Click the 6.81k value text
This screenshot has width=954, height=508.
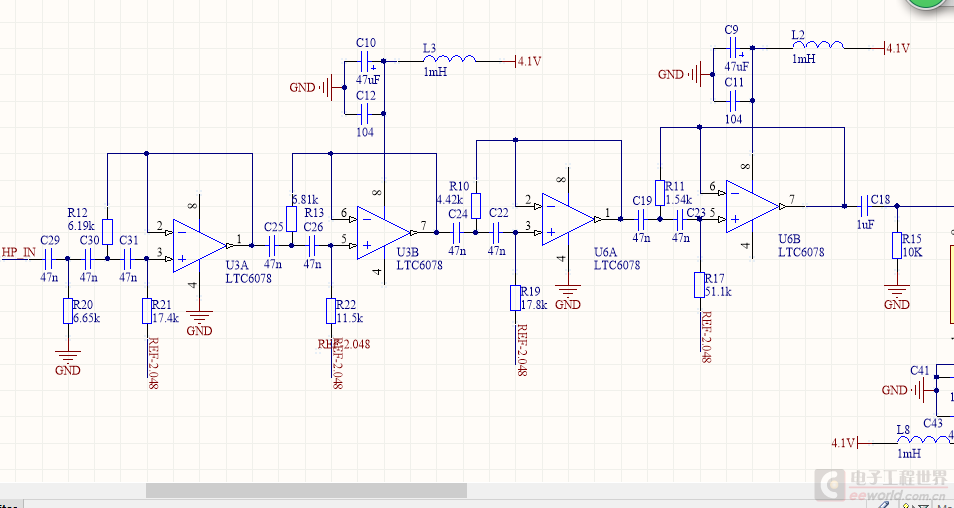coord(307,199)
